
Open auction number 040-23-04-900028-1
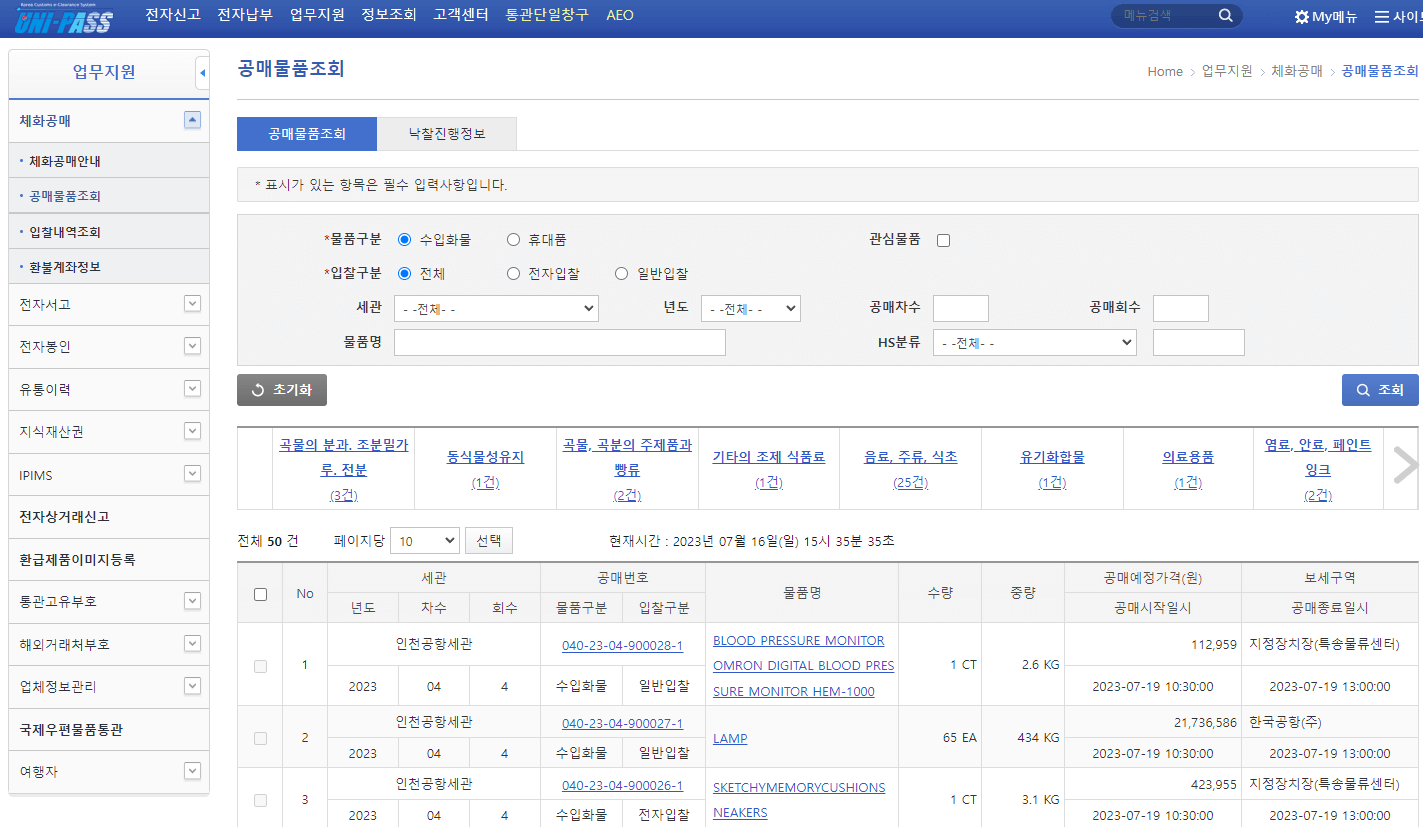tap(622, 645)
